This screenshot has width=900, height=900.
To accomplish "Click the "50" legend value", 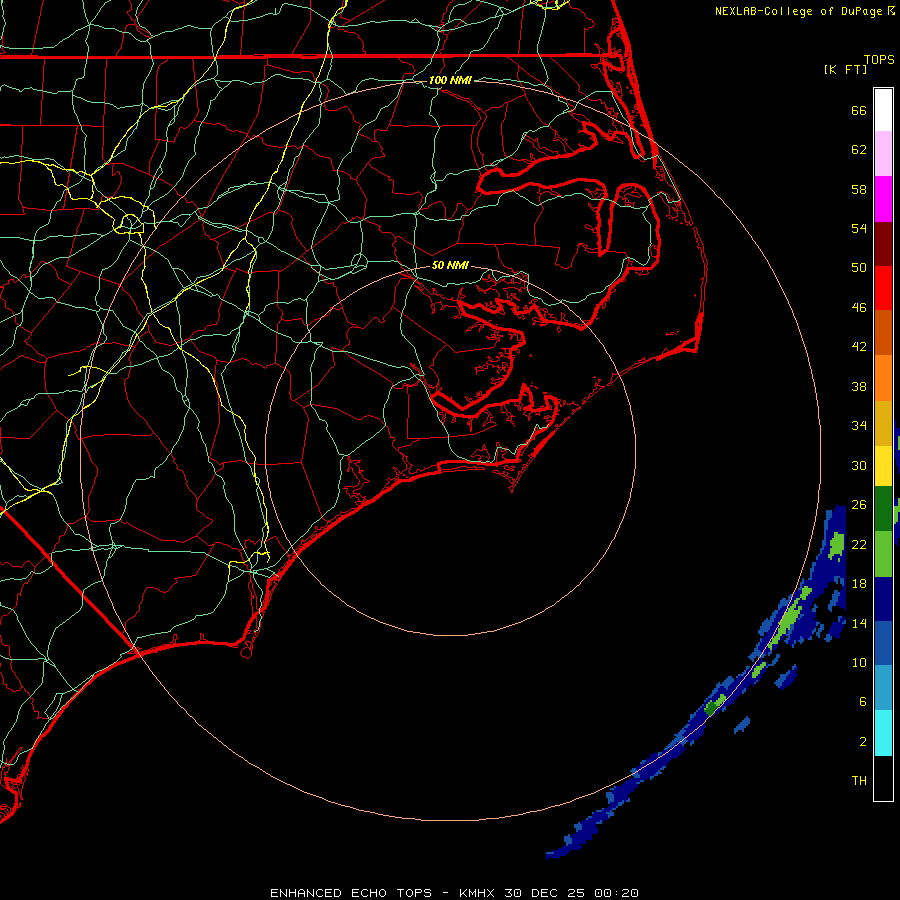I will click(859, 267).
